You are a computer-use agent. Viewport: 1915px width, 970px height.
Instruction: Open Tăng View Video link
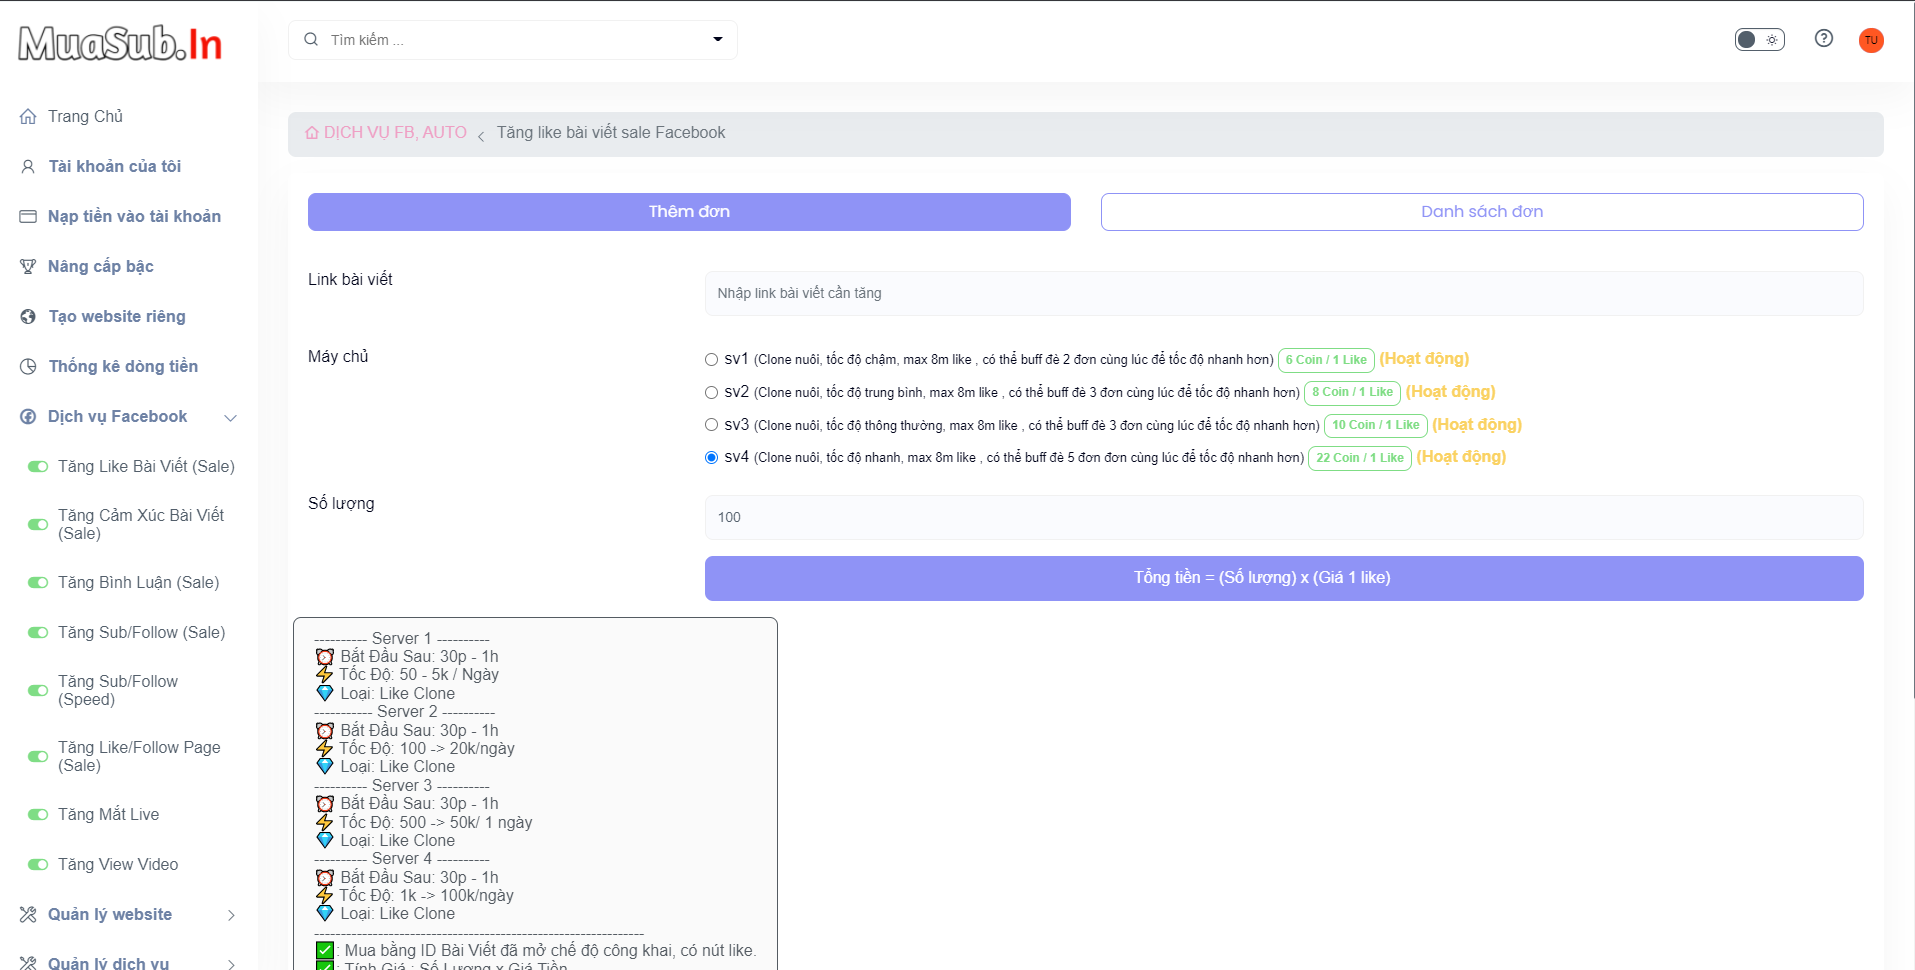pos(118,864)
